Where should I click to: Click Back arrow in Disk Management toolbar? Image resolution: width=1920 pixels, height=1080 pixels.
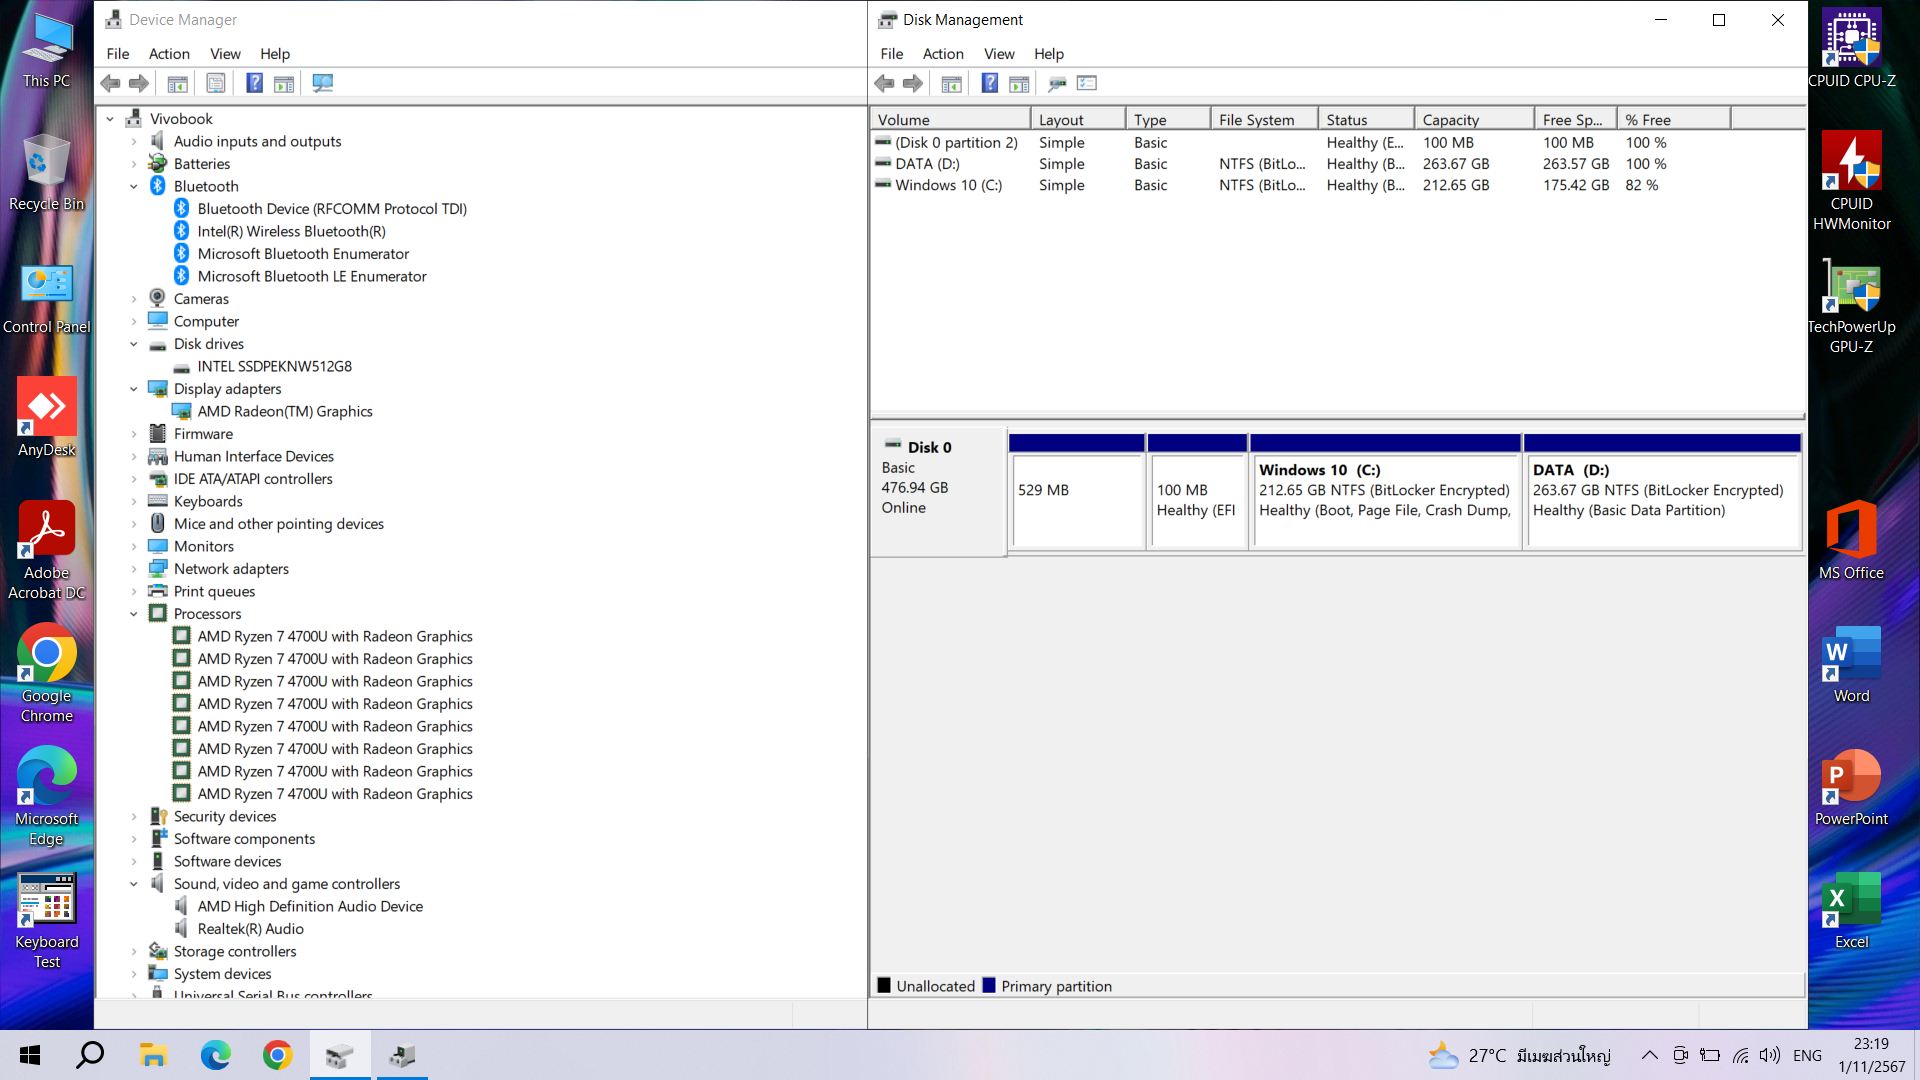pos(884,83)
